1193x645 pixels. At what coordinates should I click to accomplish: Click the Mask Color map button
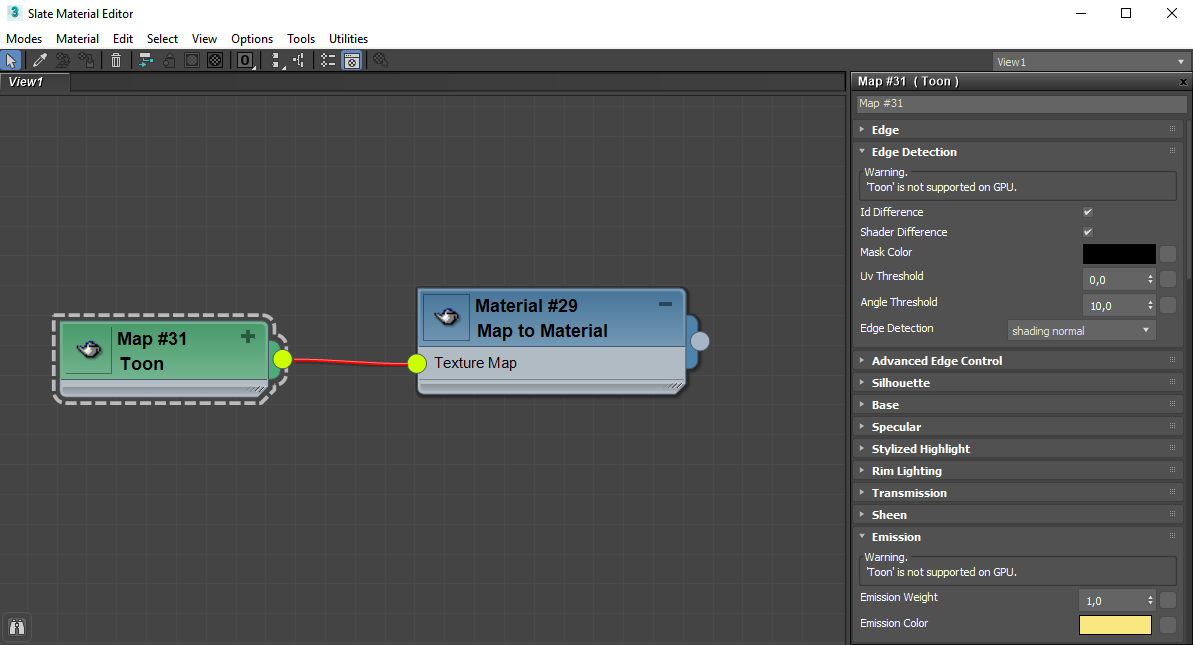(1168, 254)
